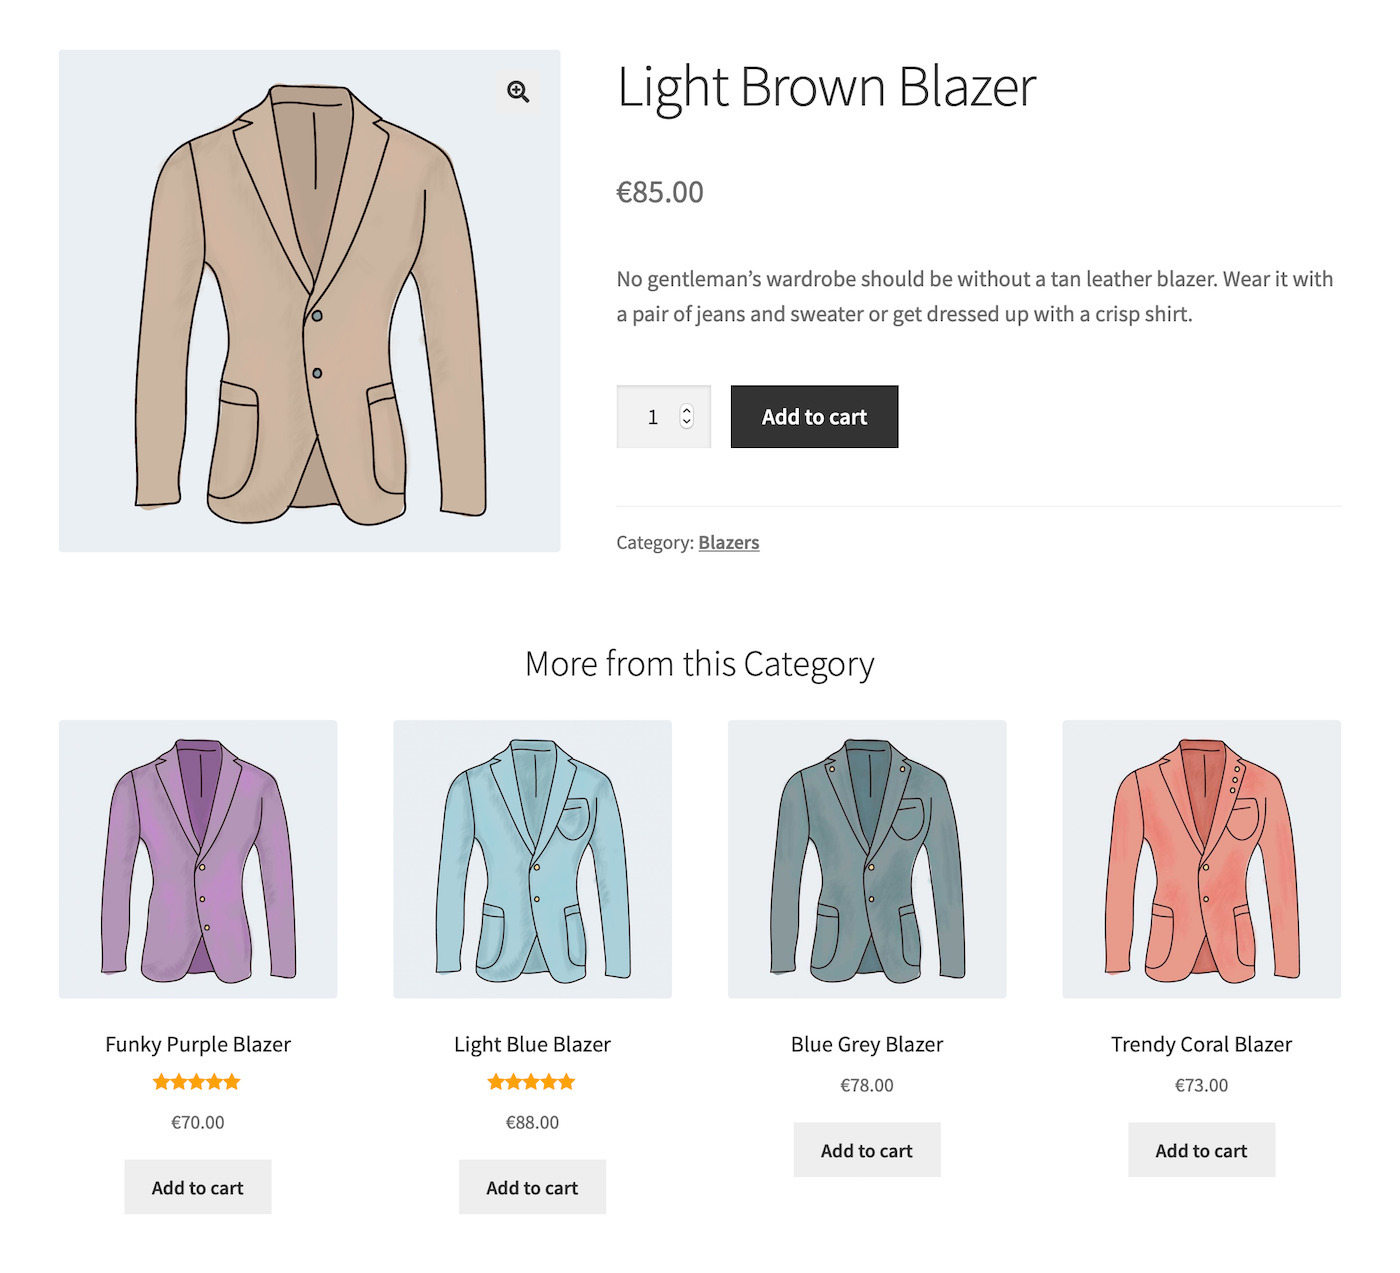Click the Funky Purple Blazer title
1400x1273 pixels.
(x=198, y=1045)
